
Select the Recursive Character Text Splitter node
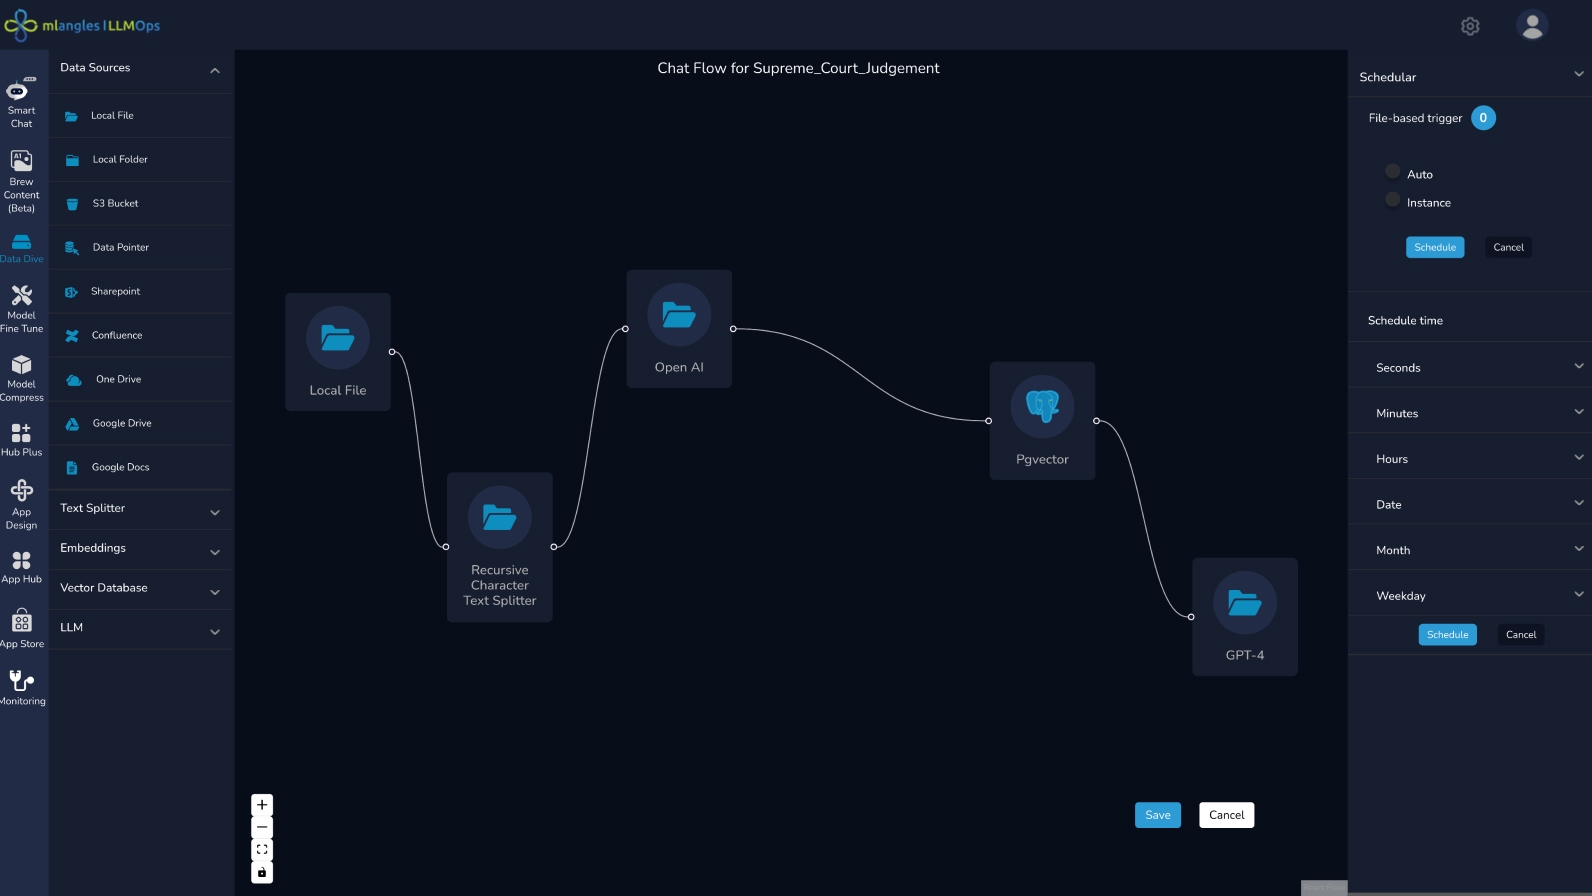pyautogui.click(x=500, y=547)
